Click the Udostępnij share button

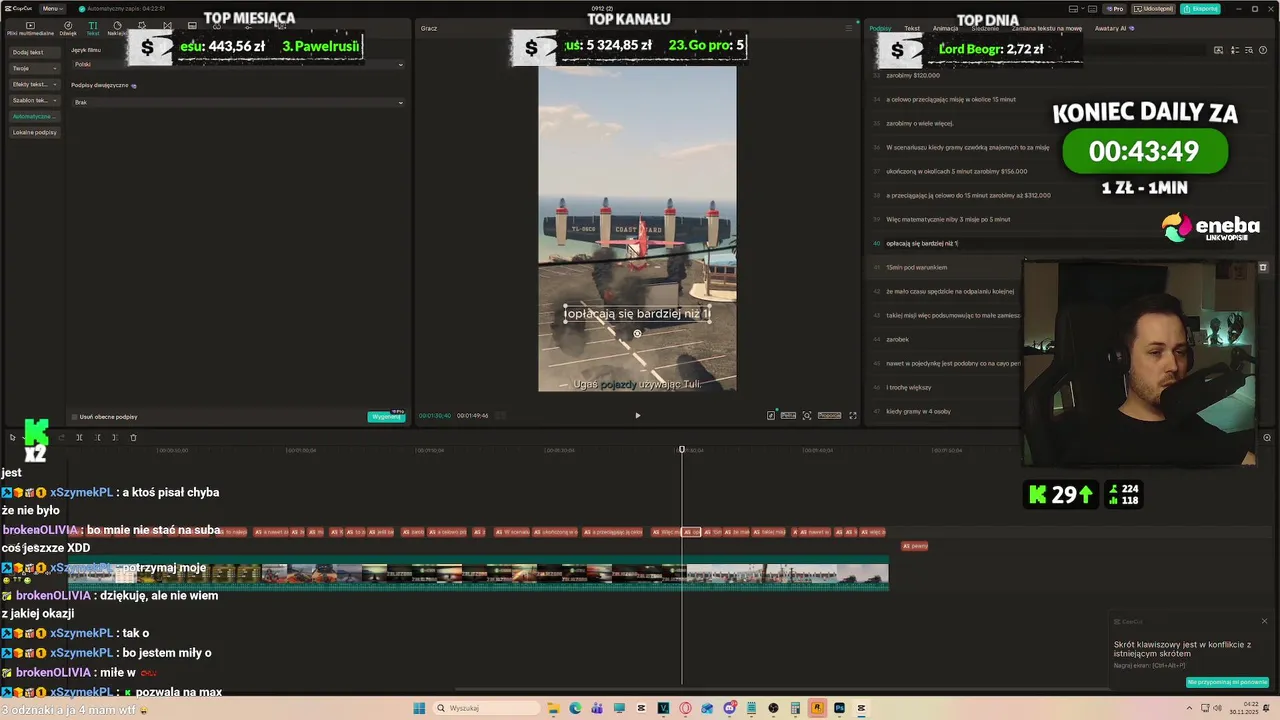click(1154, 8)
